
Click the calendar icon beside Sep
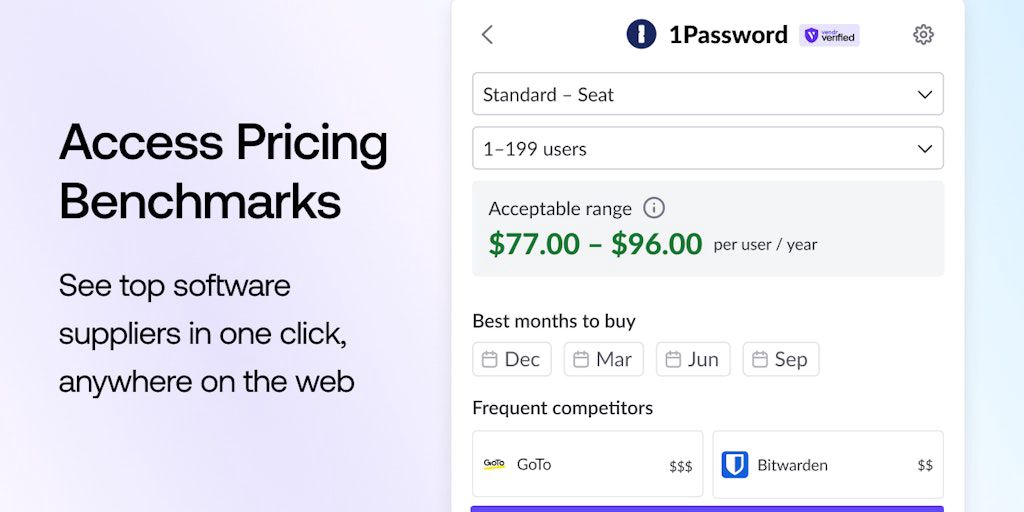point(760,359)
